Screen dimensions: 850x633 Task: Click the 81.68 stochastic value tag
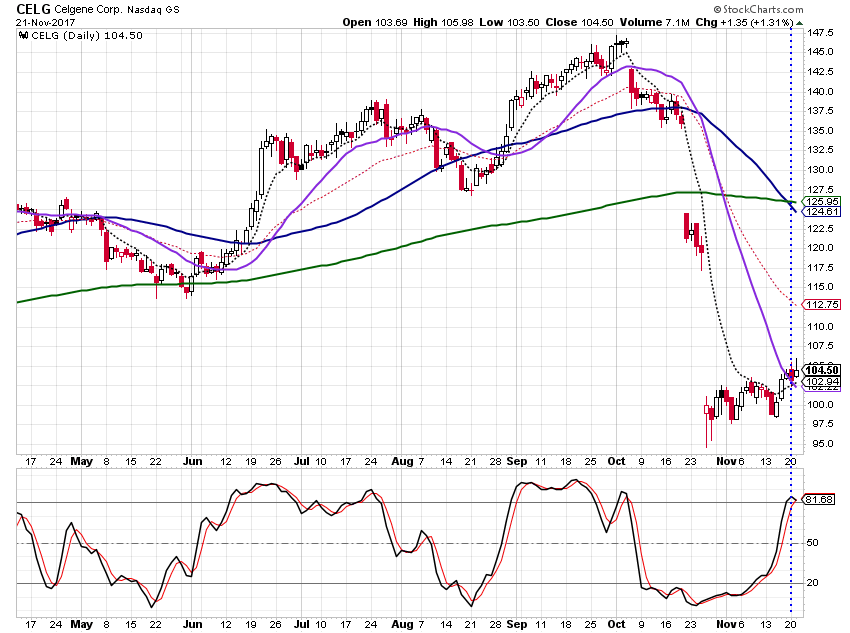point(819,499)
